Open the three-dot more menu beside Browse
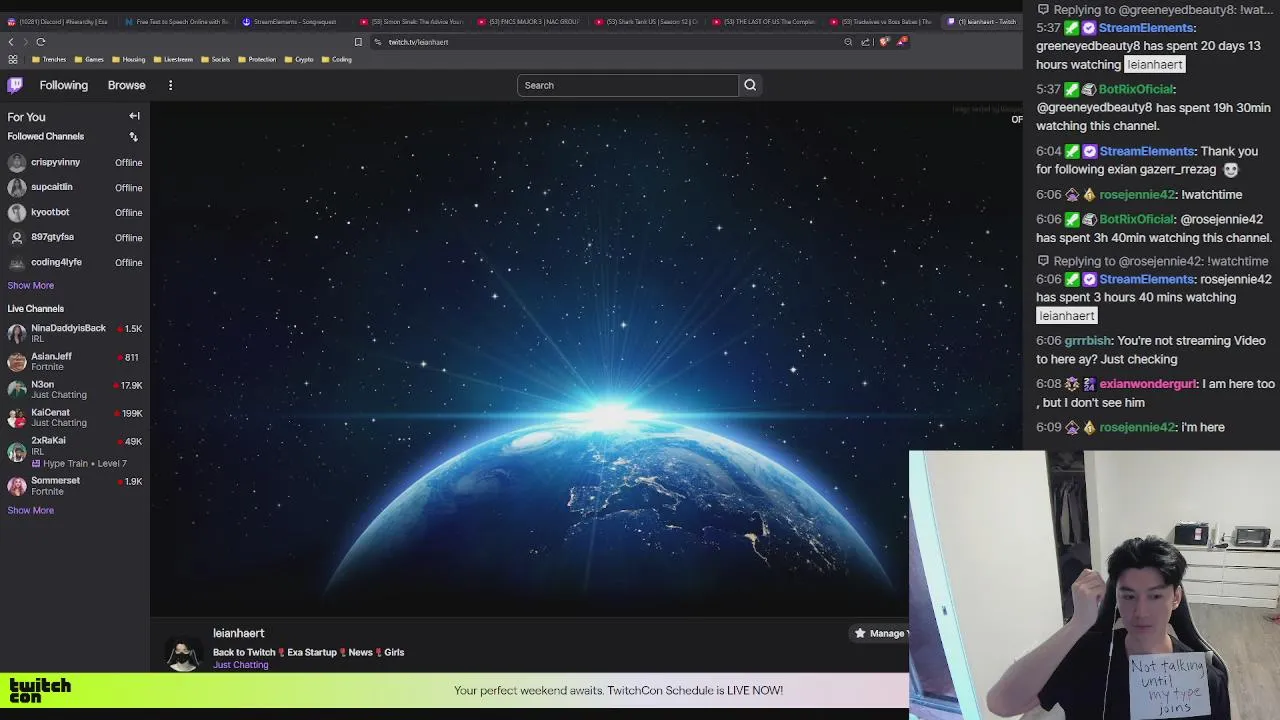 coord(170,85)
